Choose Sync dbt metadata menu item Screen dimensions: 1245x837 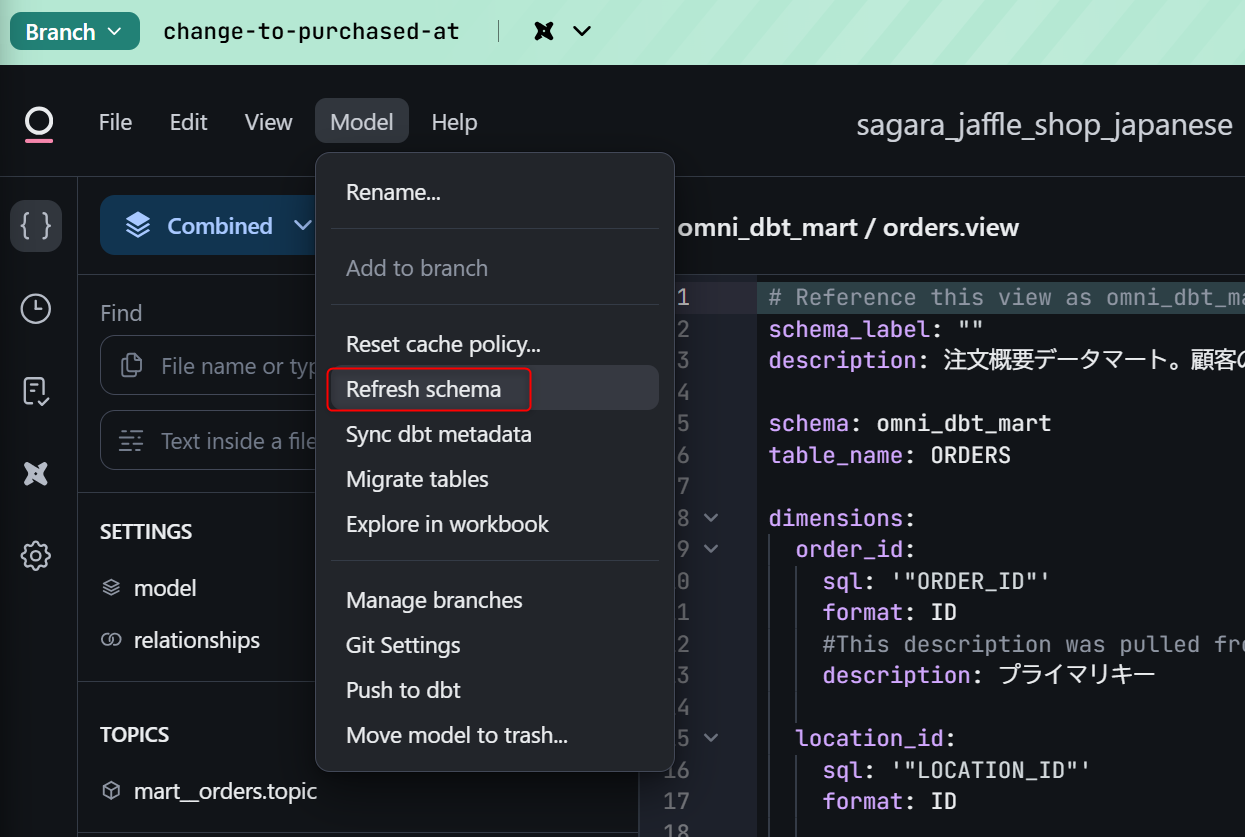(438, 434)
